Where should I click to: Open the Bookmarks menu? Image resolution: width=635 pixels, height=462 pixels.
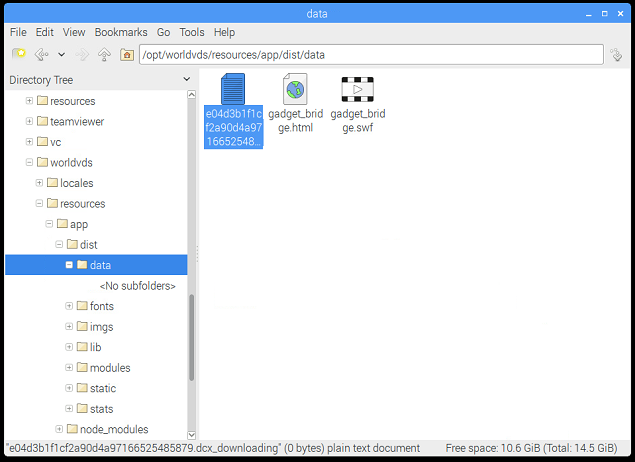coord(121,32)
